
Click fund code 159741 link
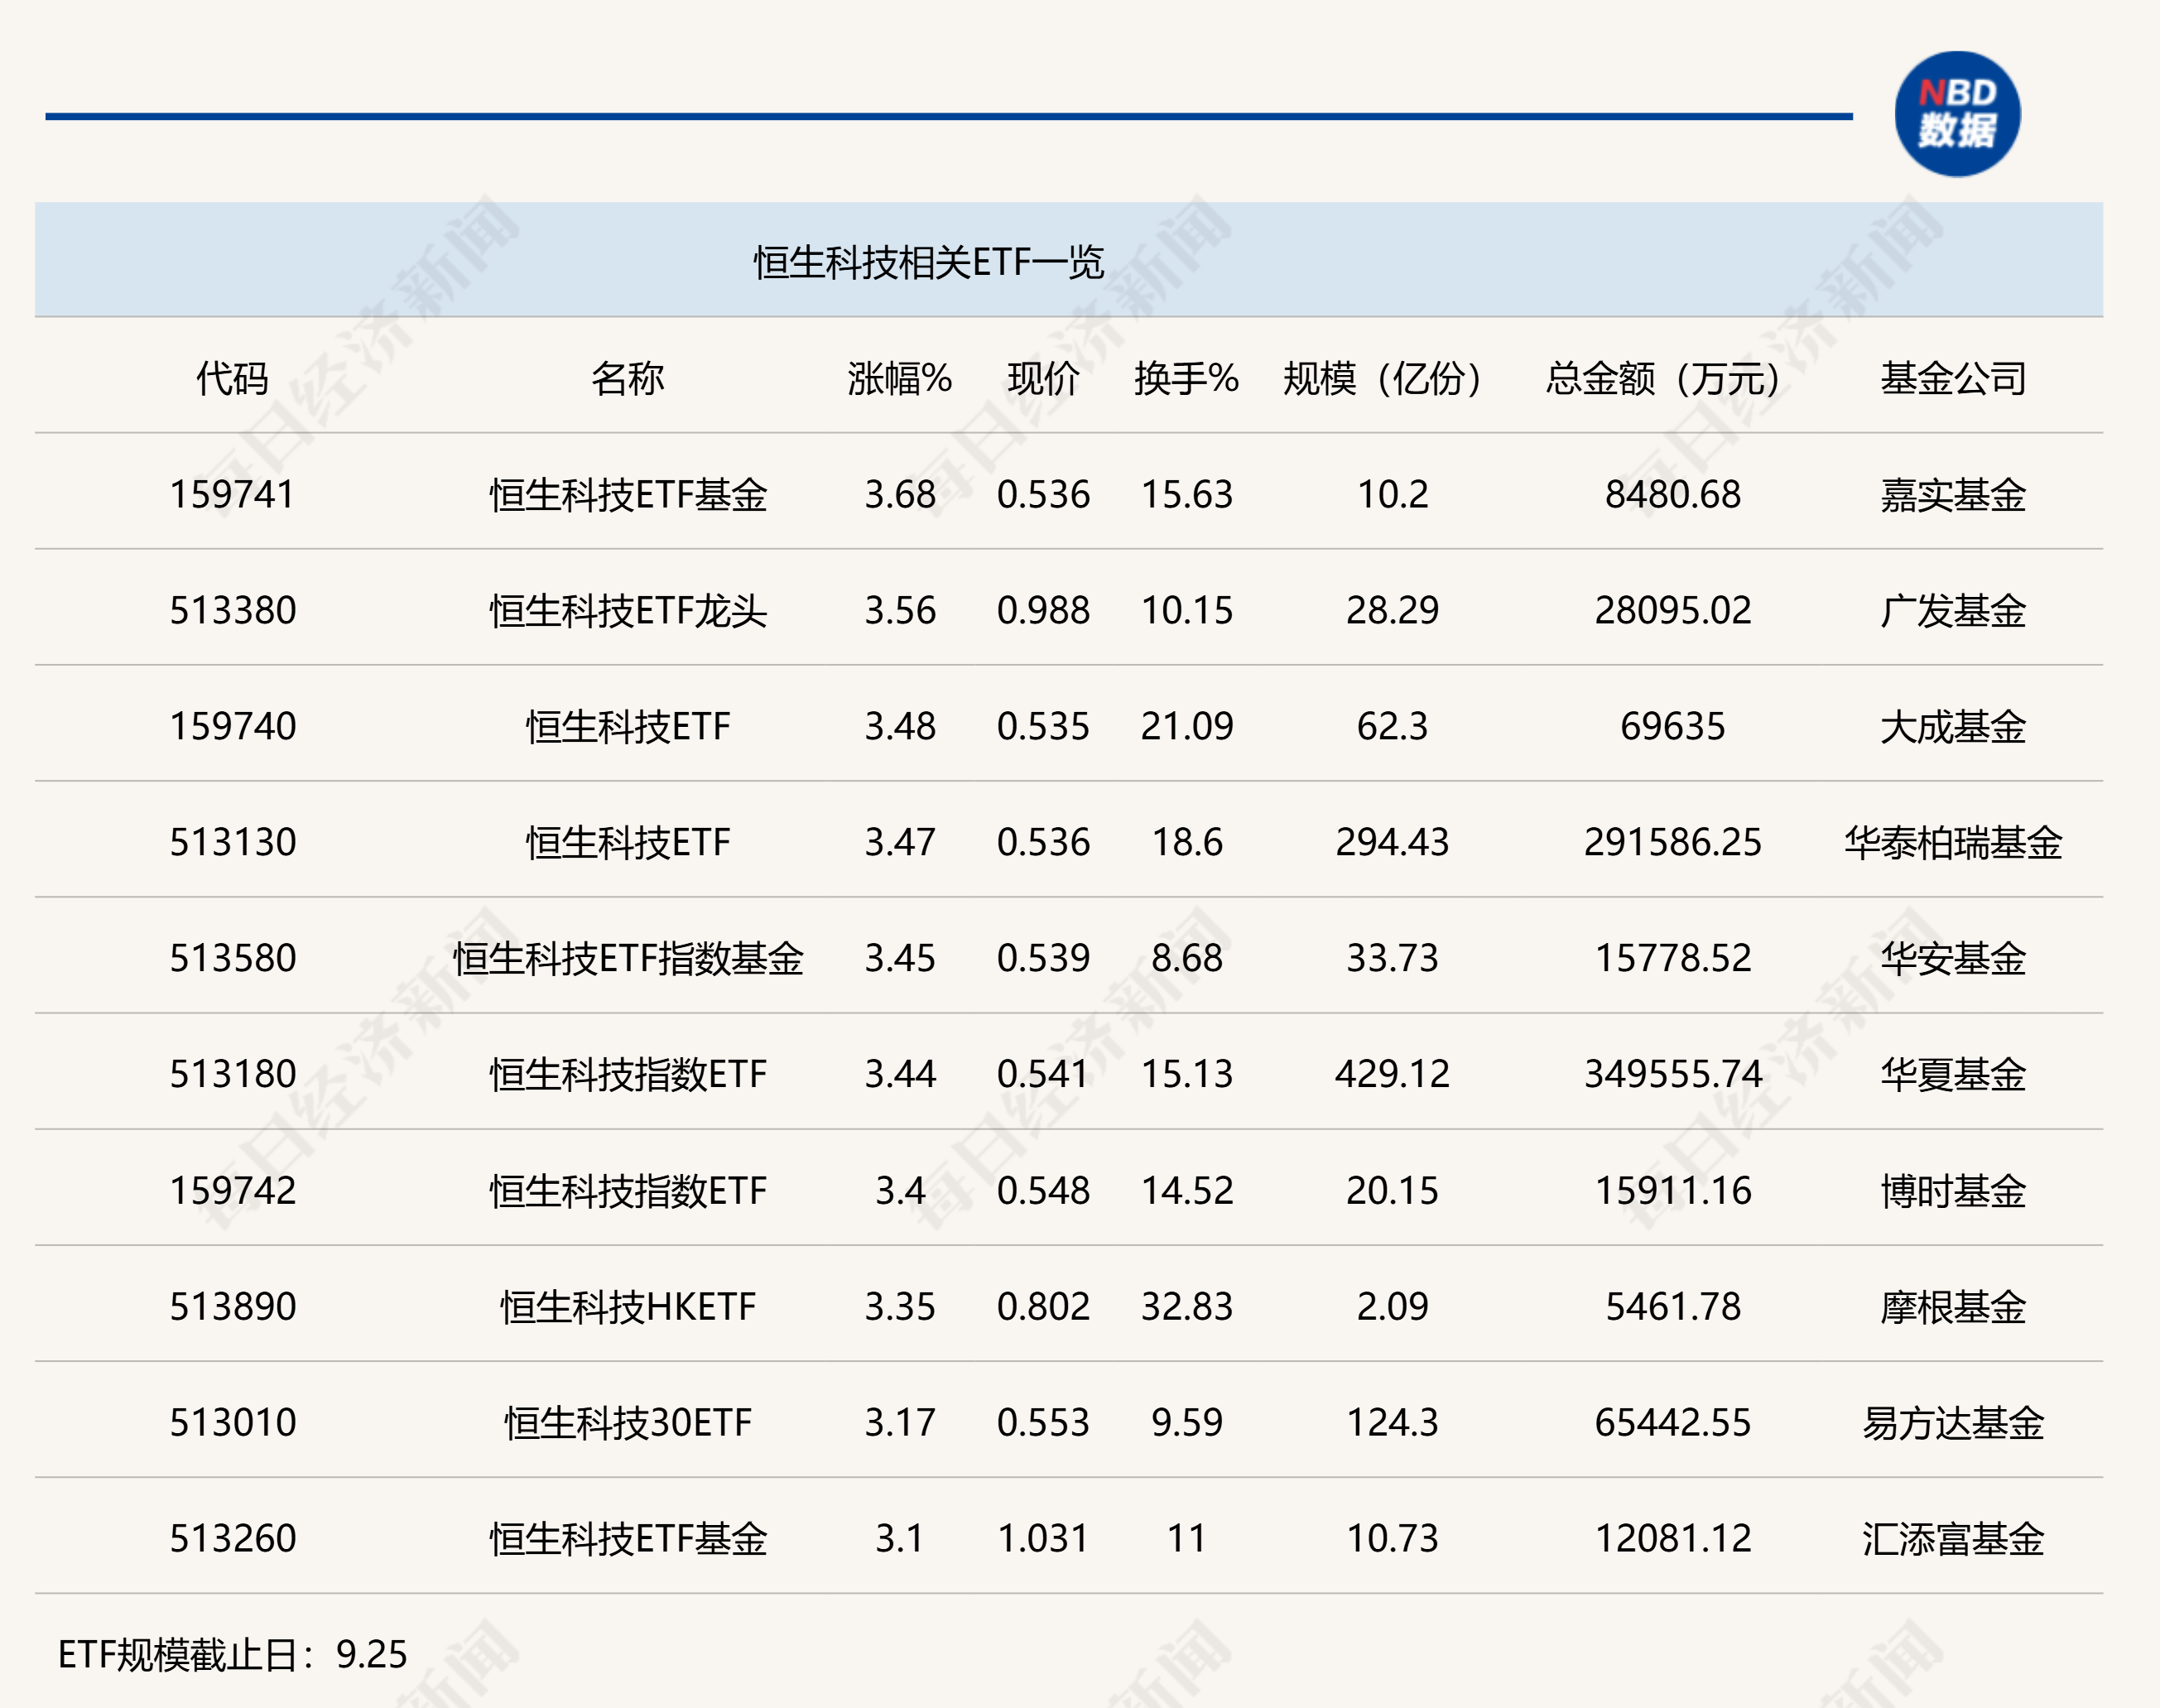click(x=232, y=494)
